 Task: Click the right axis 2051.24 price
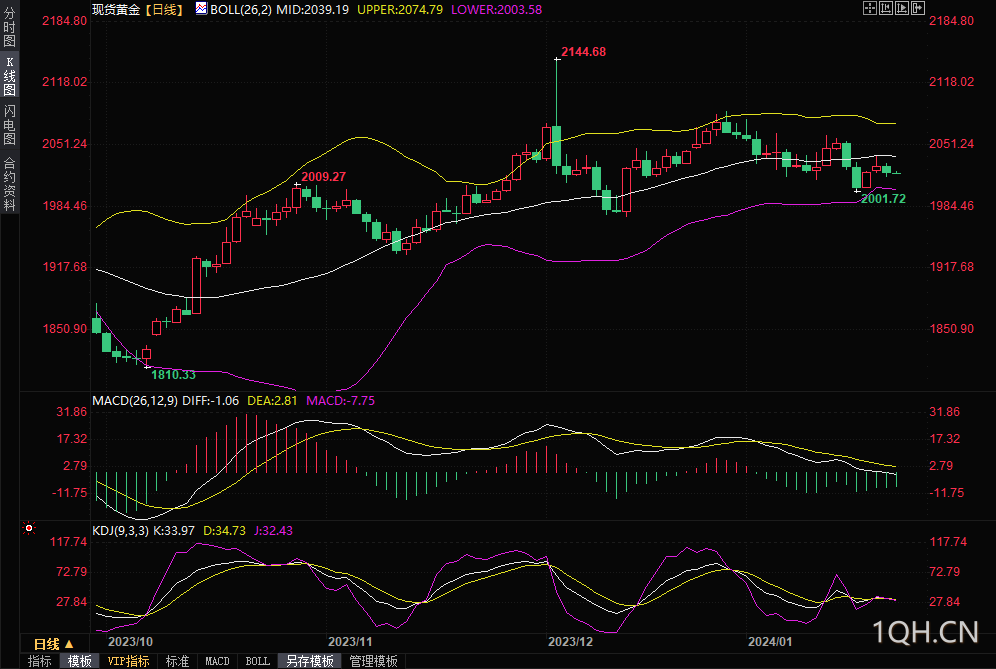pyautogui.click(x=951, y=144)
